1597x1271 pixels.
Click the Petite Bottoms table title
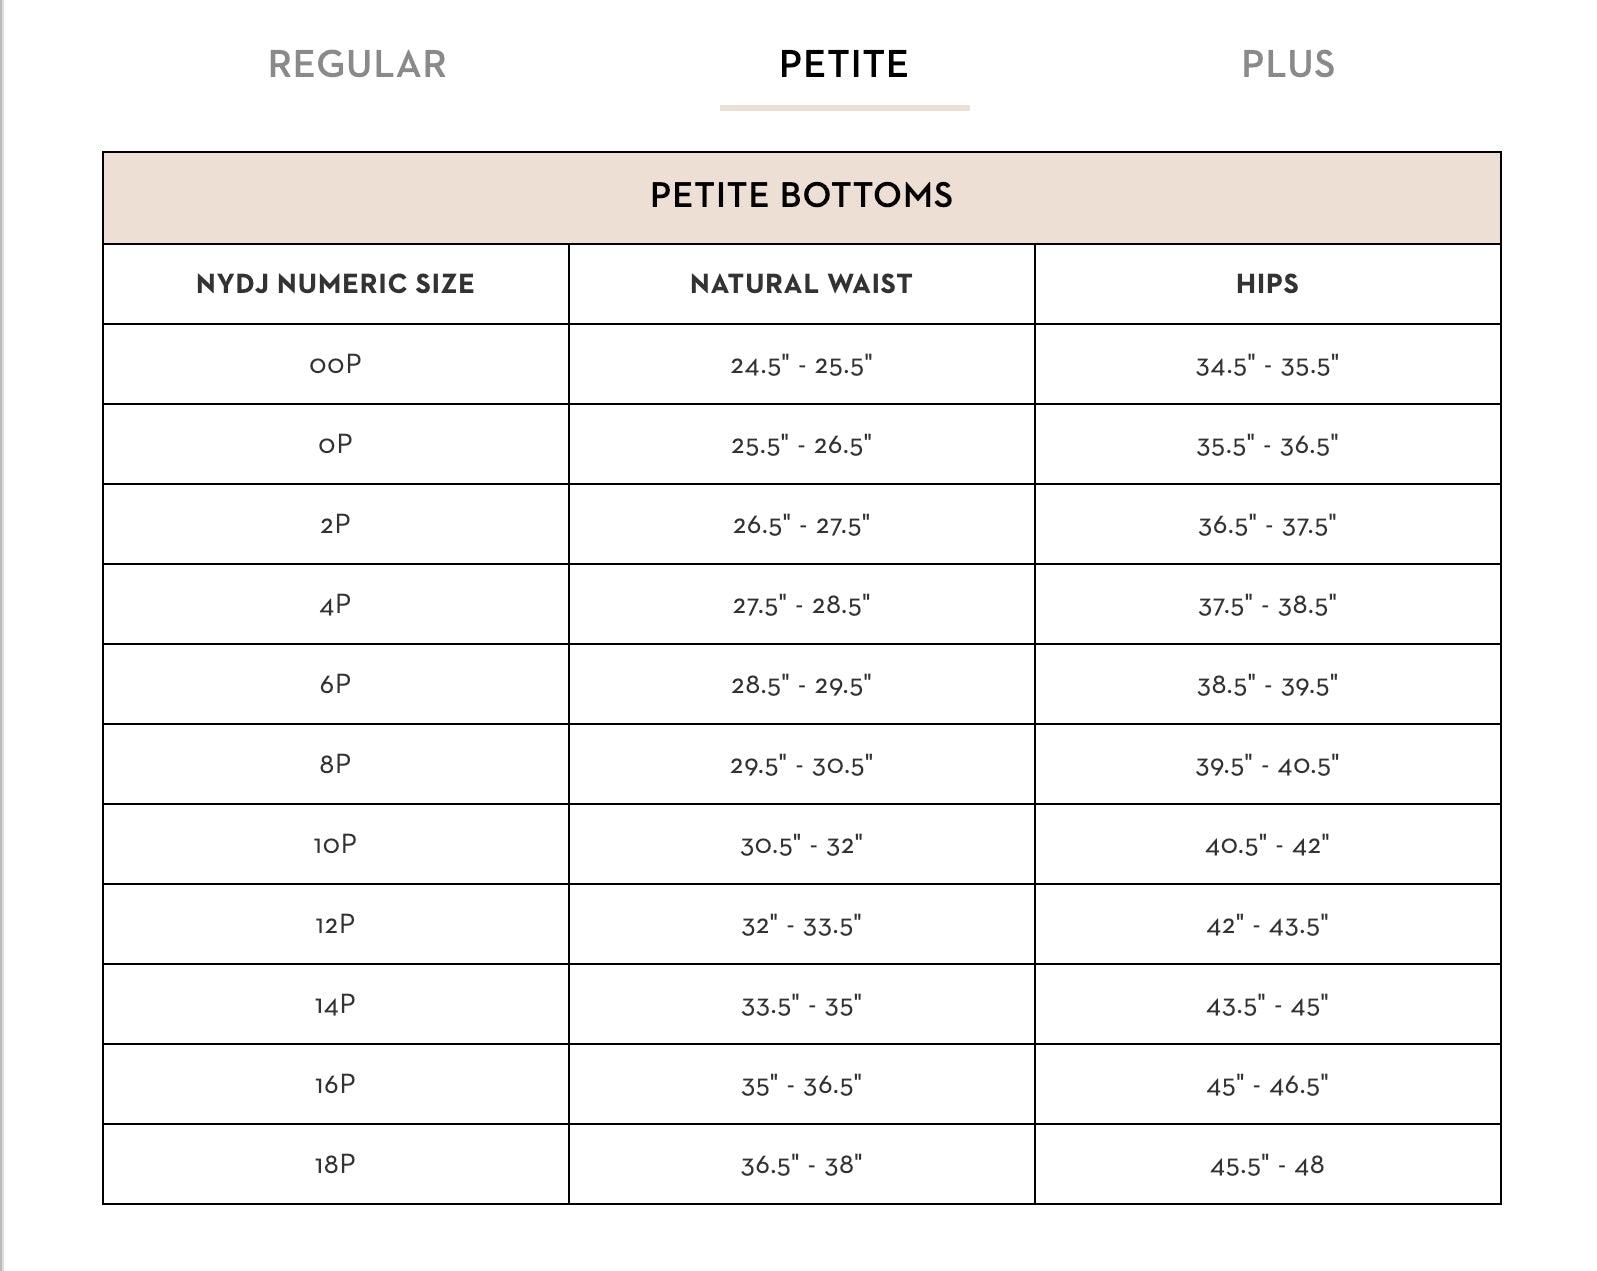point(801,195)
